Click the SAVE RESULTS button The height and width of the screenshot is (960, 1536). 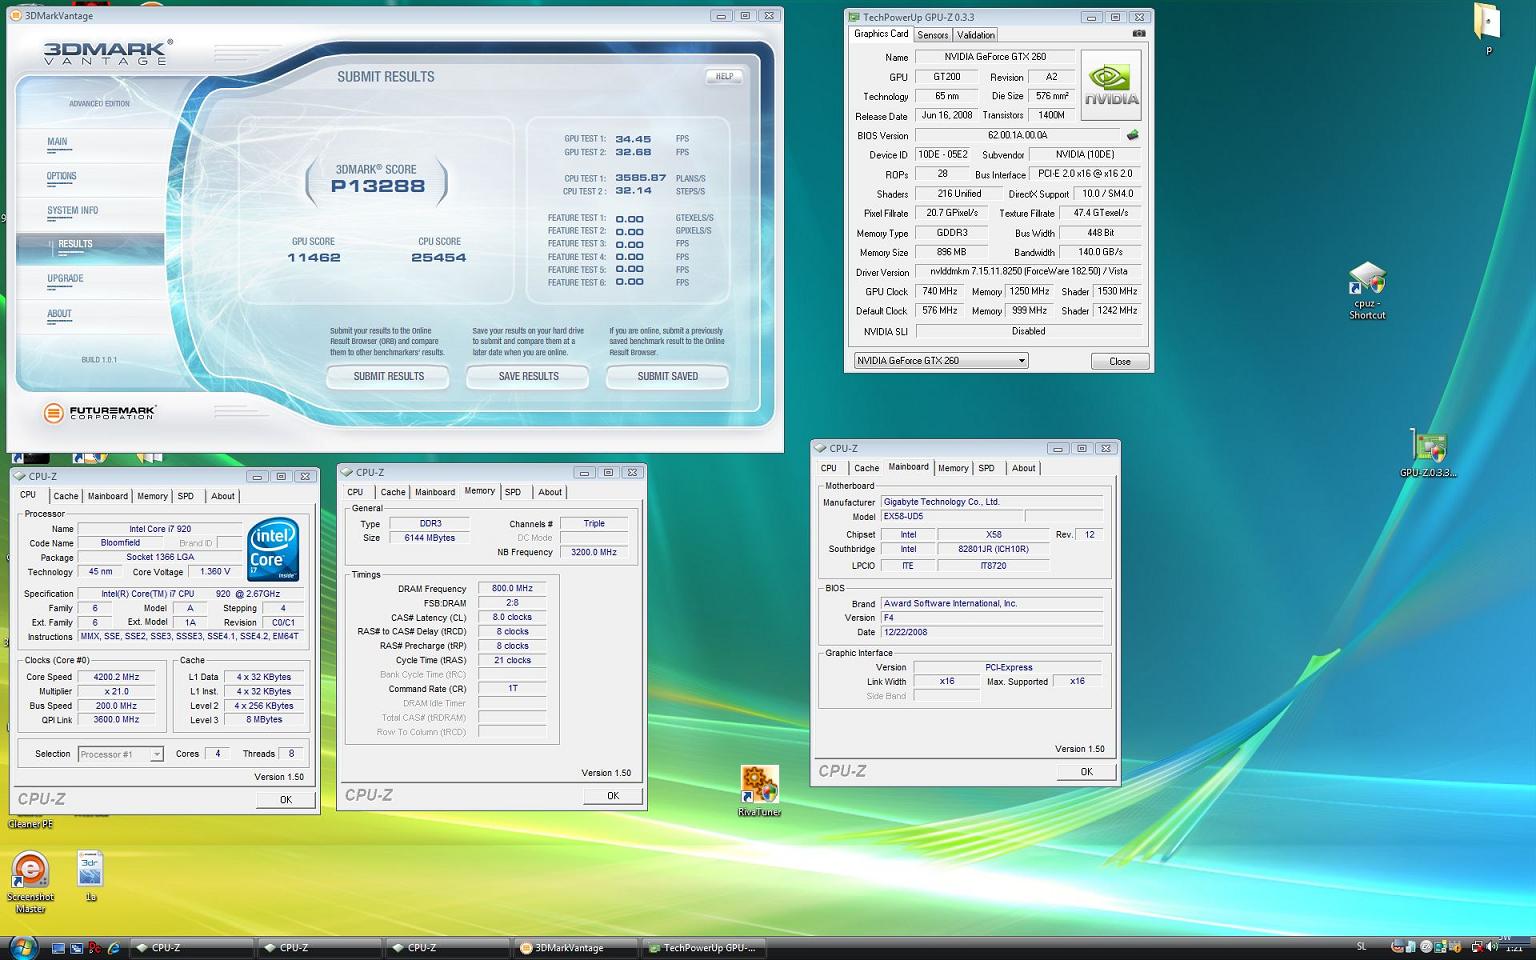(x=528, y=376)
